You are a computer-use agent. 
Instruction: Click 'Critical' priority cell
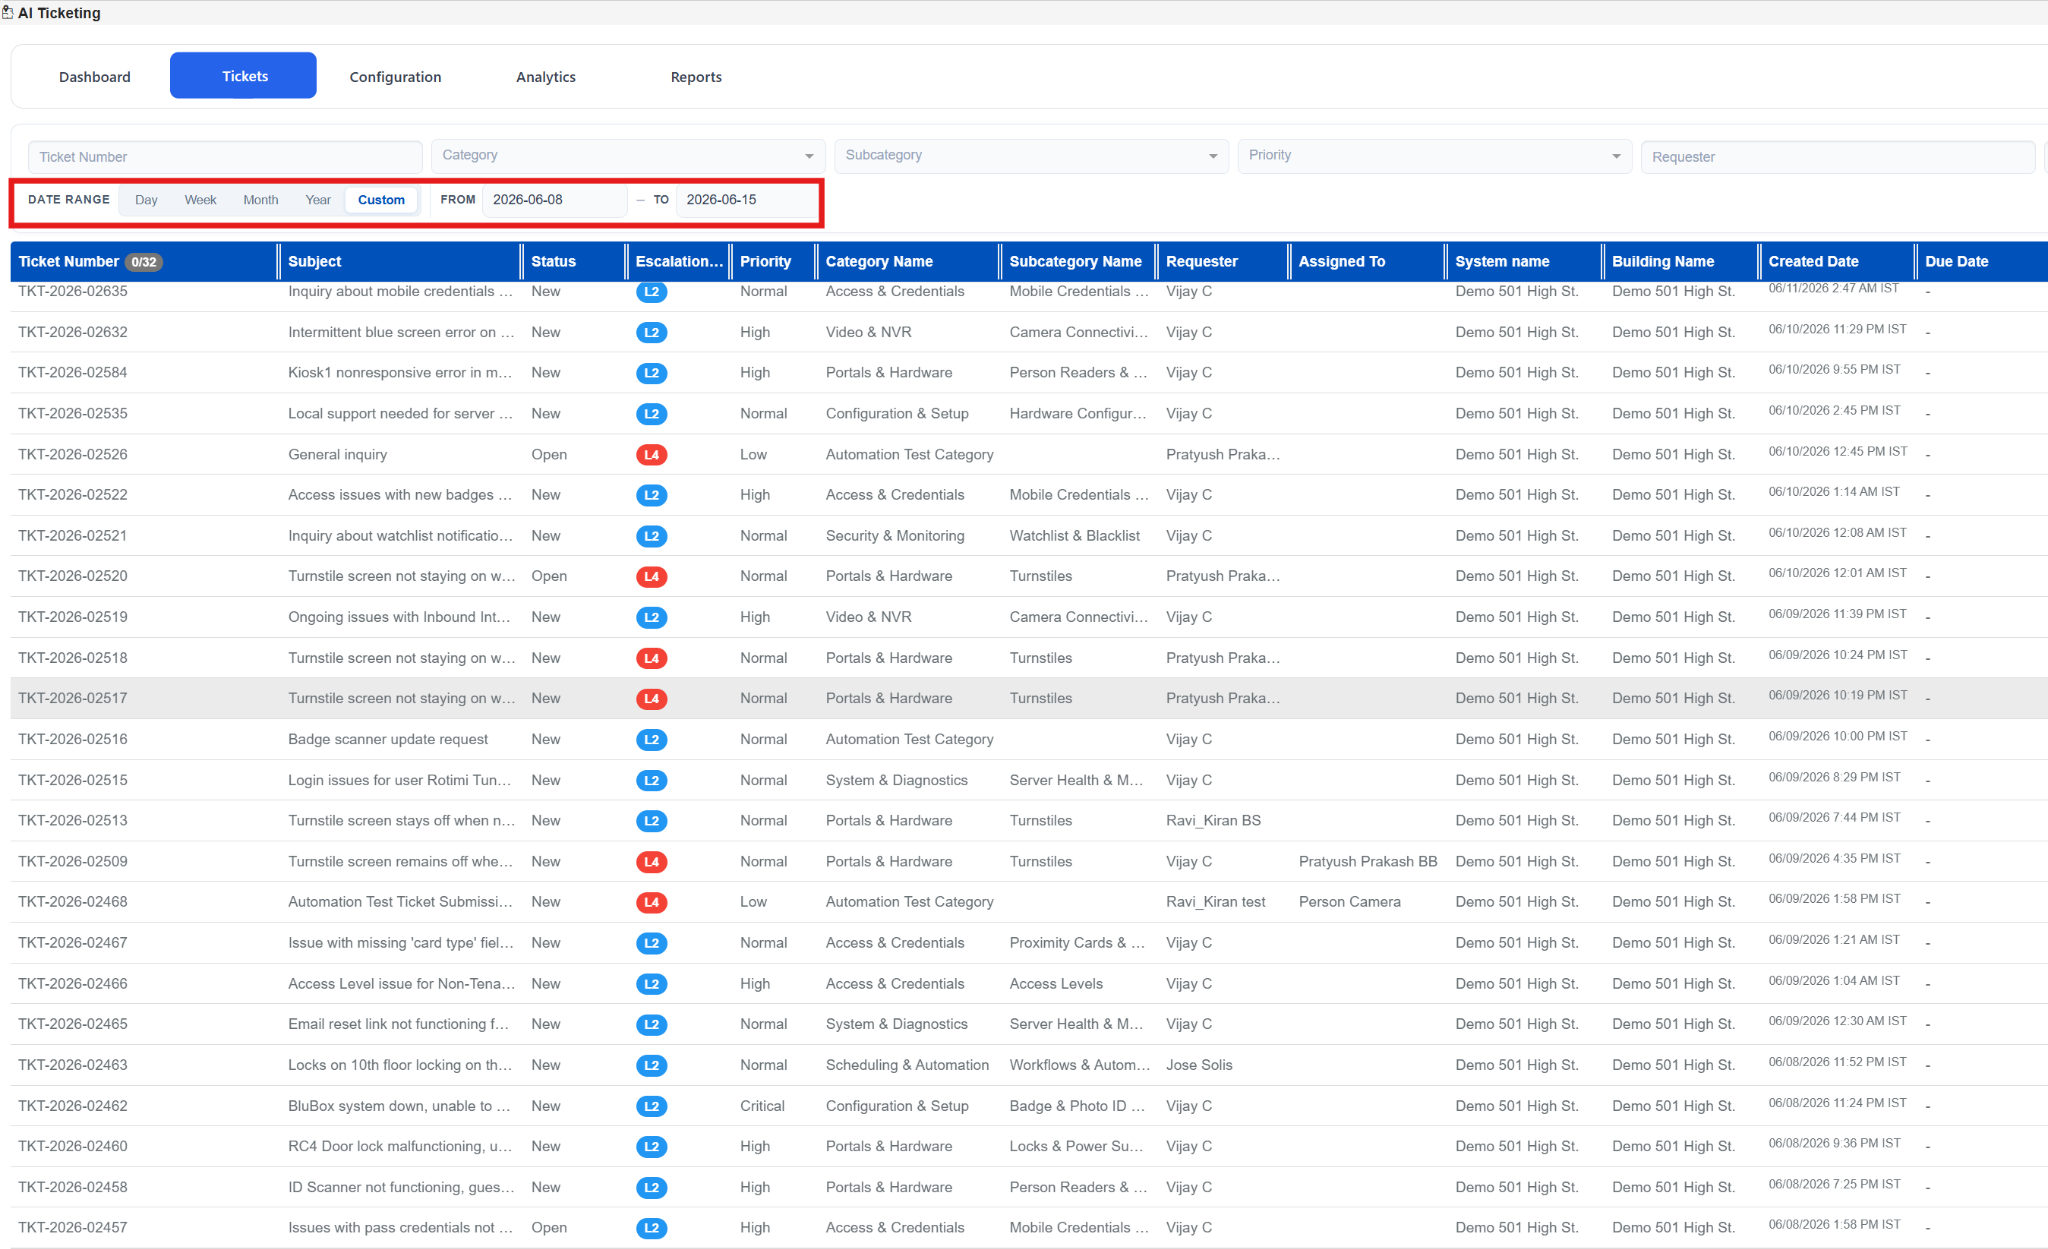click(762, 1106)
